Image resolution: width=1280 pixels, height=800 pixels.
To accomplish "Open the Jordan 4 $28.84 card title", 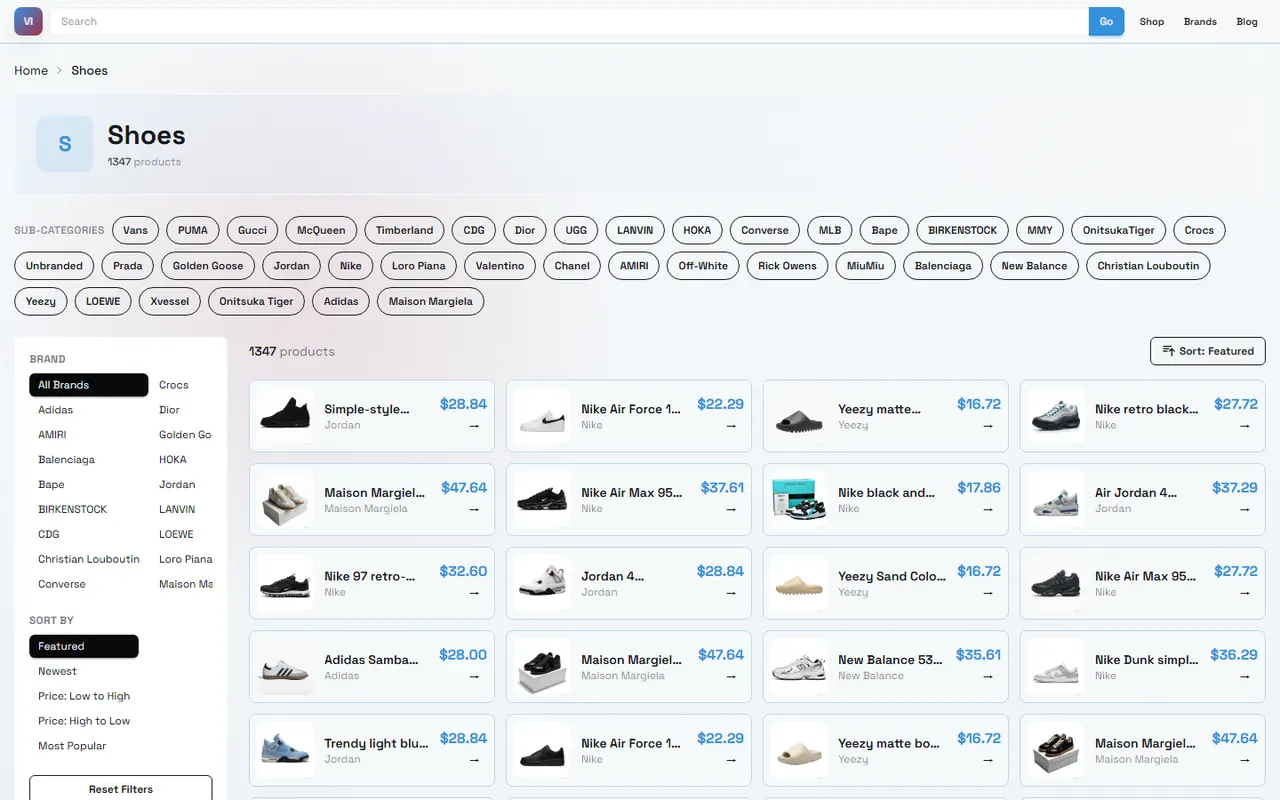I will point(613,576).
